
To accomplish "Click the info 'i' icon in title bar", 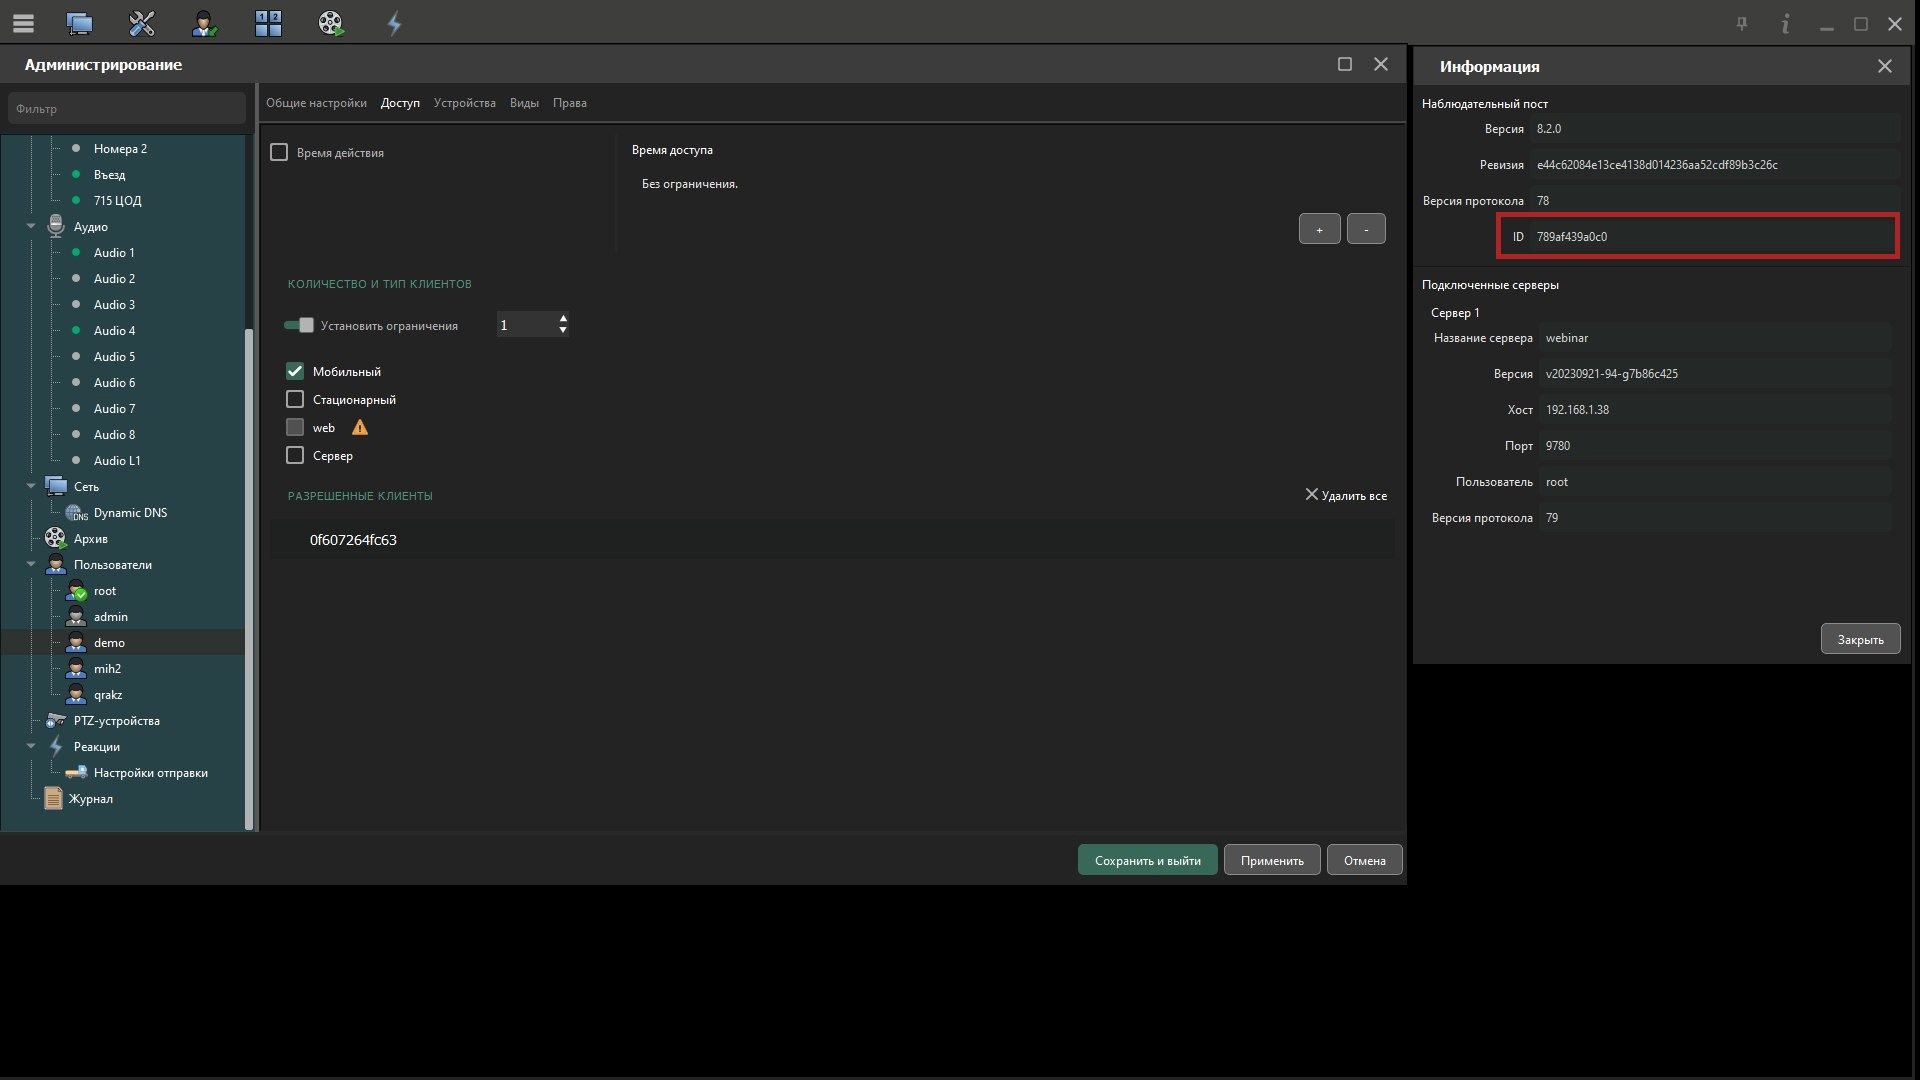I will pyautogui.click(x=1785, y=24).
